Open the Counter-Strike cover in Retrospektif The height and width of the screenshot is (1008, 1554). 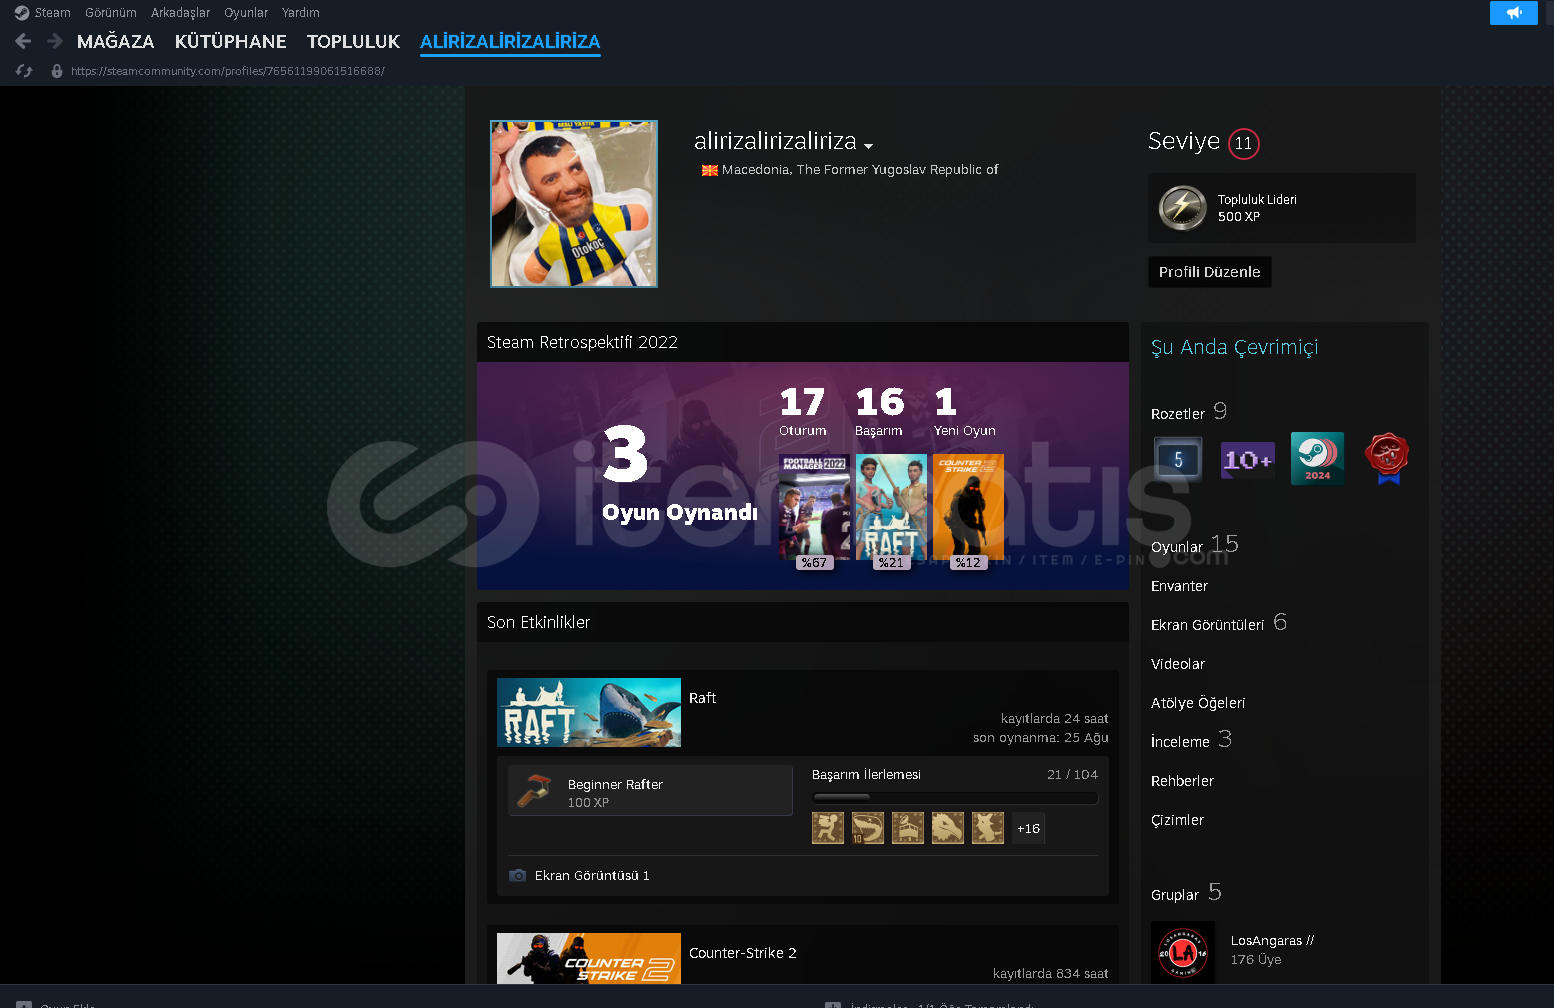968,506
